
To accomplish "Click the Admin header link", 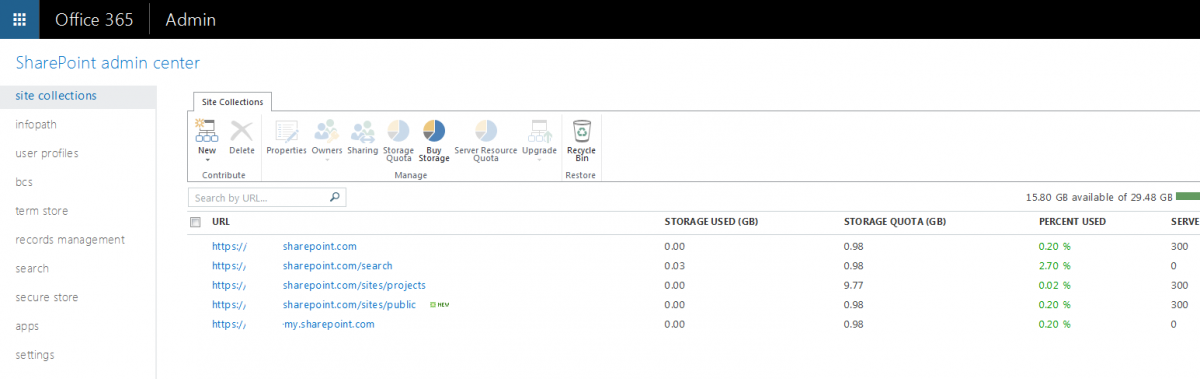I will pos(190,19).
